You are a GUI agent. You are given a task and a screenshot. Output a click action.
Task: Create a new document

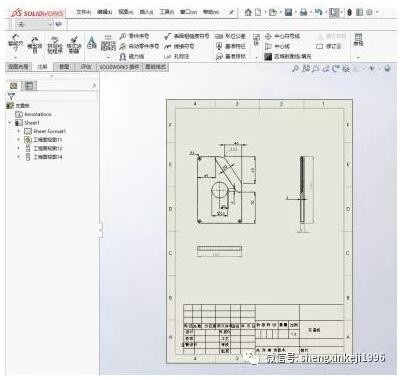tap(258, 12)
